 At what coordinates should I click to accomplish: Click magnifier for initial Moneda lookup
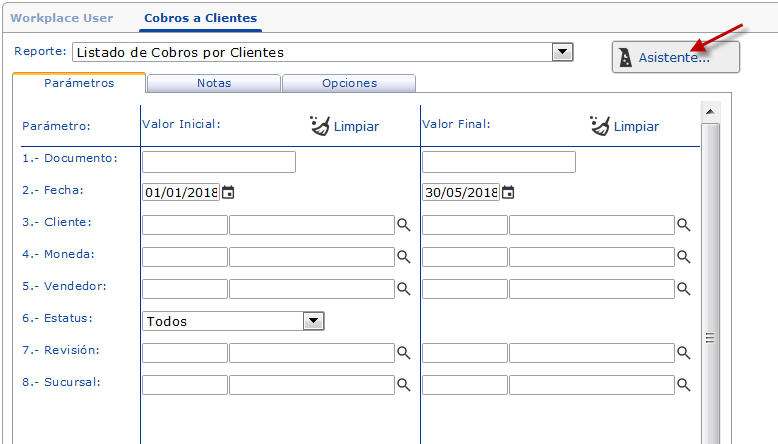[404, 258]
